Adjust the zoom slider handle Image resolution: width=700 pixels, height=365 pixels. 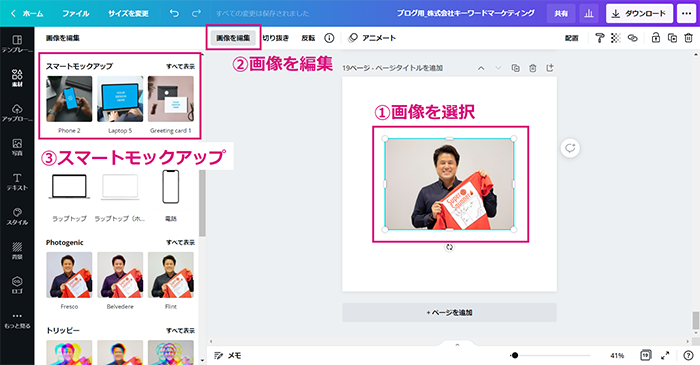pyautogui.click(x=515, y=355)
